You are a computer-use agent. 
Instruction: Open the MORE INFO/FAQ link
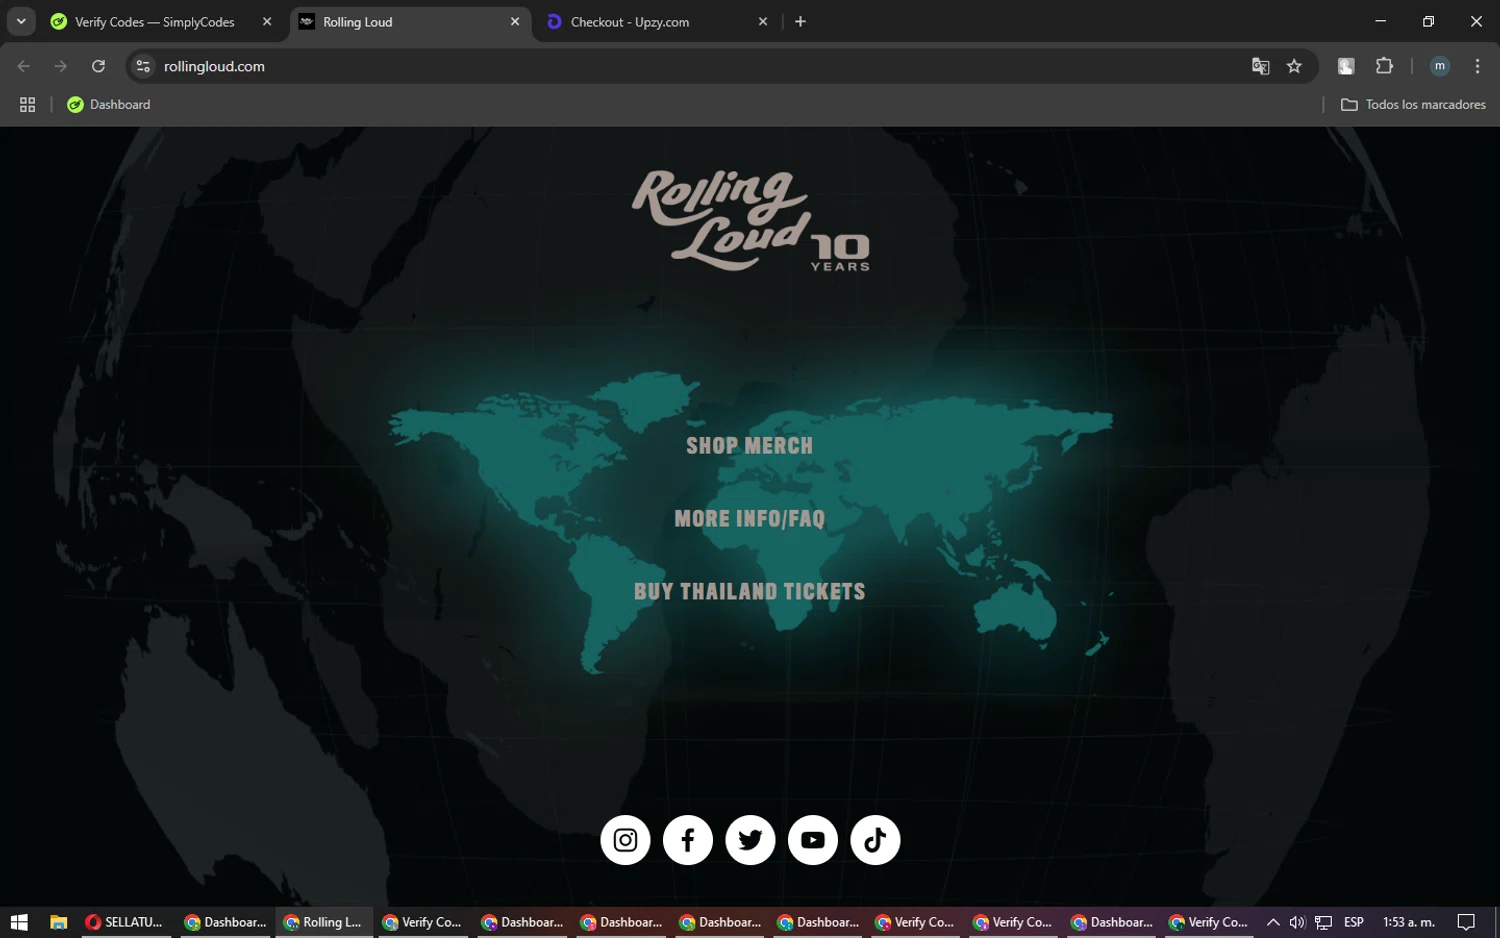click(x=750, y=519)
